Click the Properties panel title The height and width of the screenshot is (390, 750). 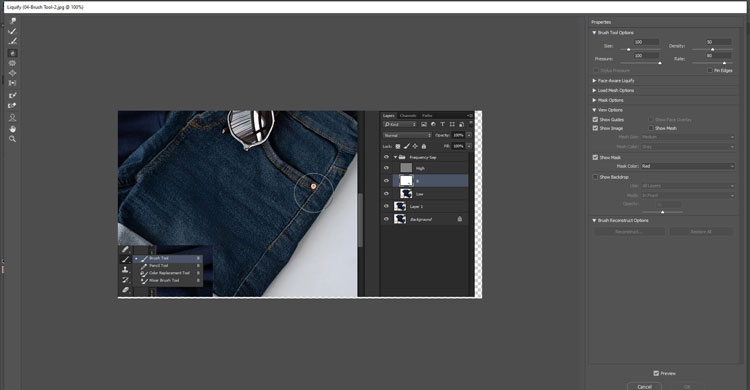click(601, 22)
